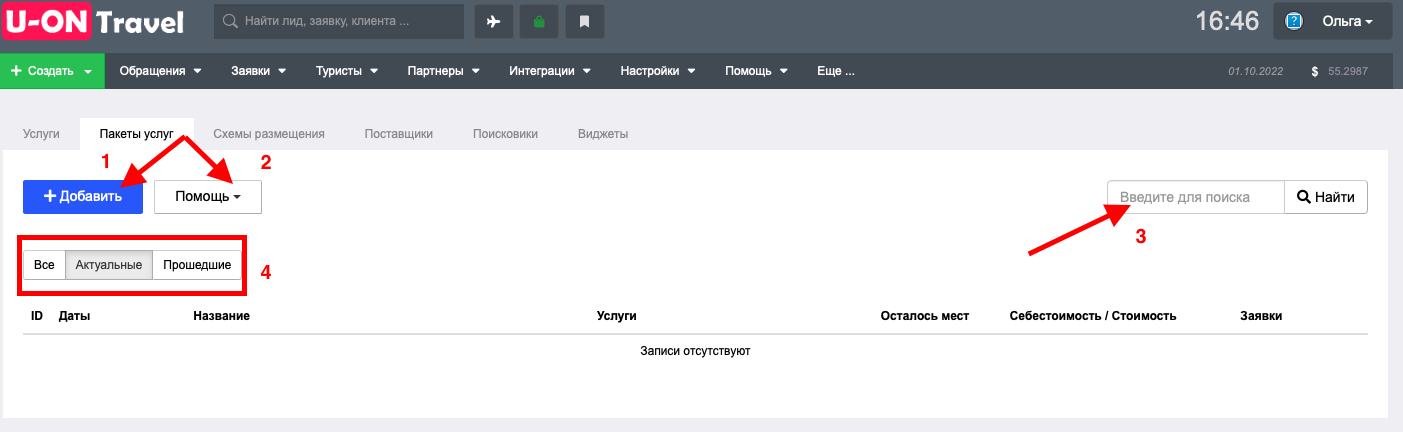Image resolution: width=1403 pixels, height=432 pixels.
Task: Expand the Настройки menu
Action: (x=657, y=71)
